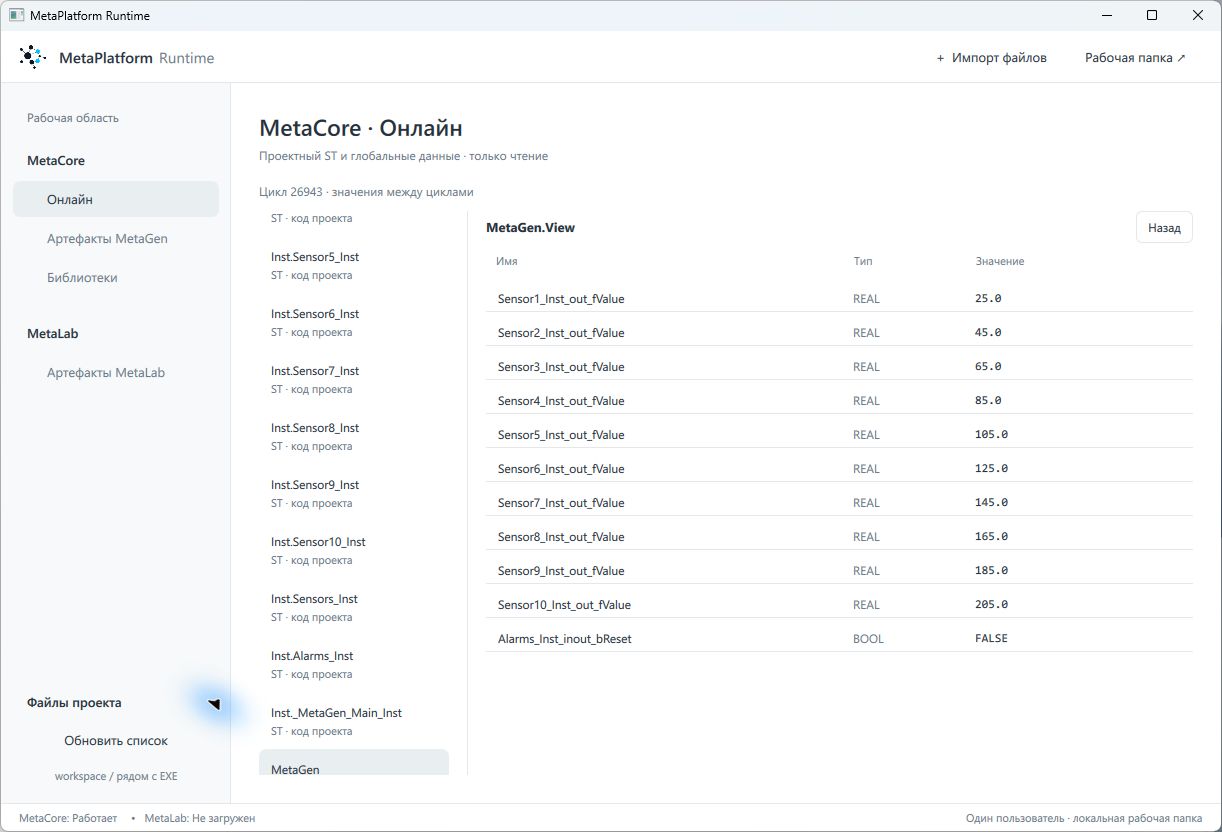The image size is (1222, 832).
Task: Select the highlighted MetaGen list entry
Action: pos(354,763)
